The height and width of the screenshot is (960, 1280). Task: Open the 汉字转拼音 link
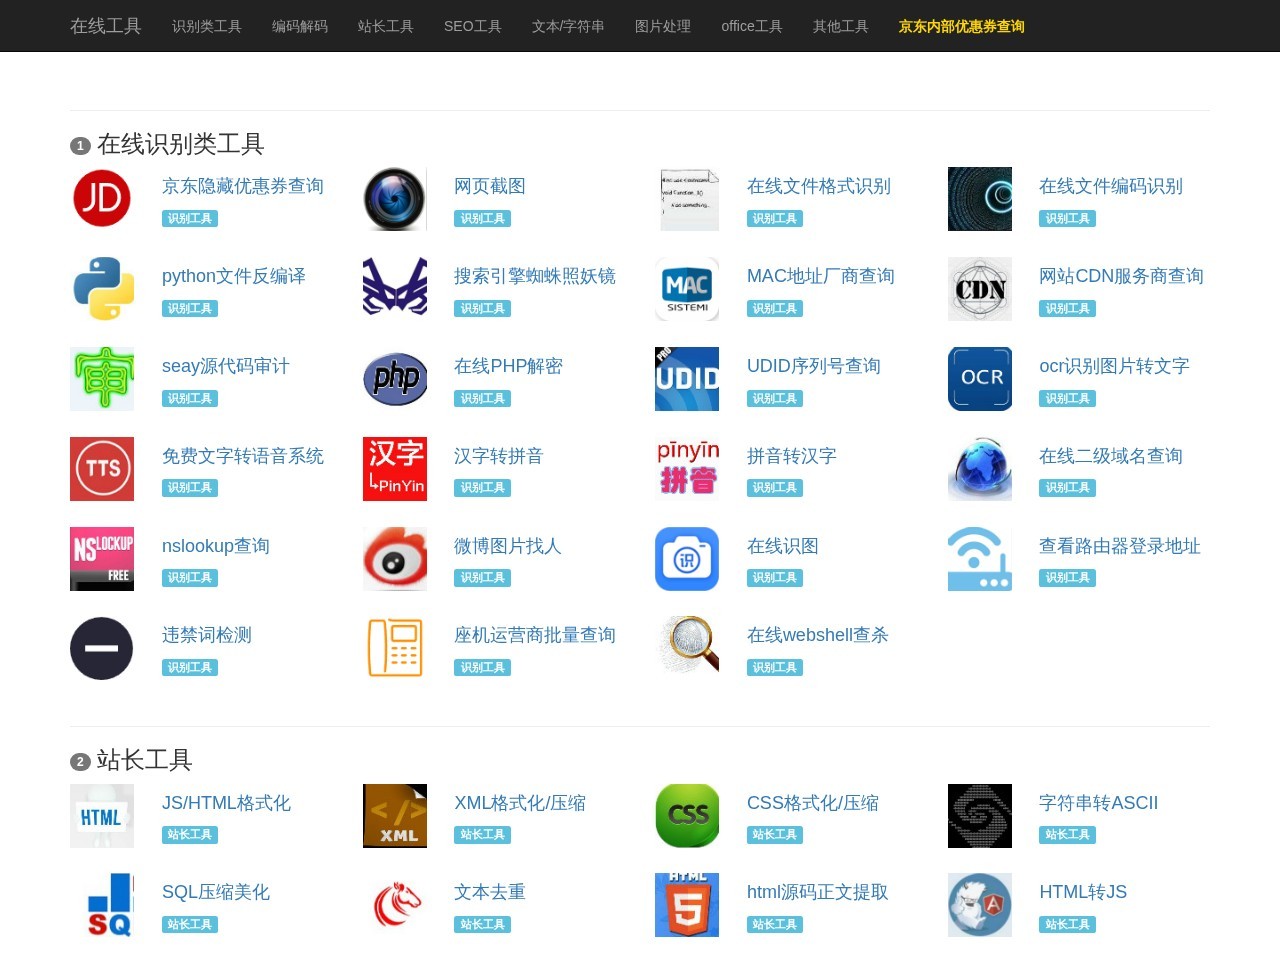click(497, 456)
